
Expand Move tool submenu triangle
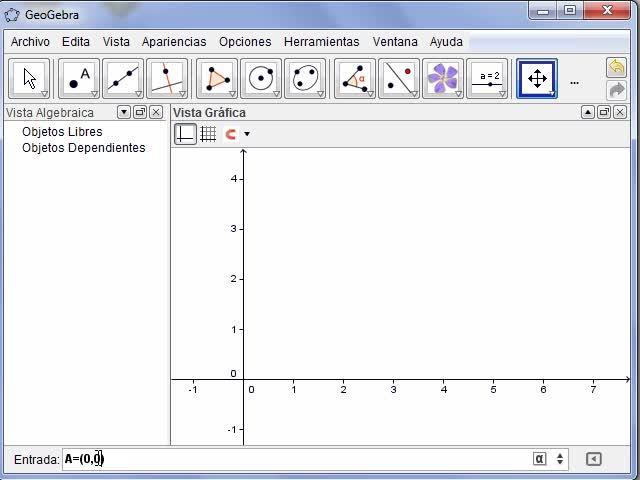[44, 94]
